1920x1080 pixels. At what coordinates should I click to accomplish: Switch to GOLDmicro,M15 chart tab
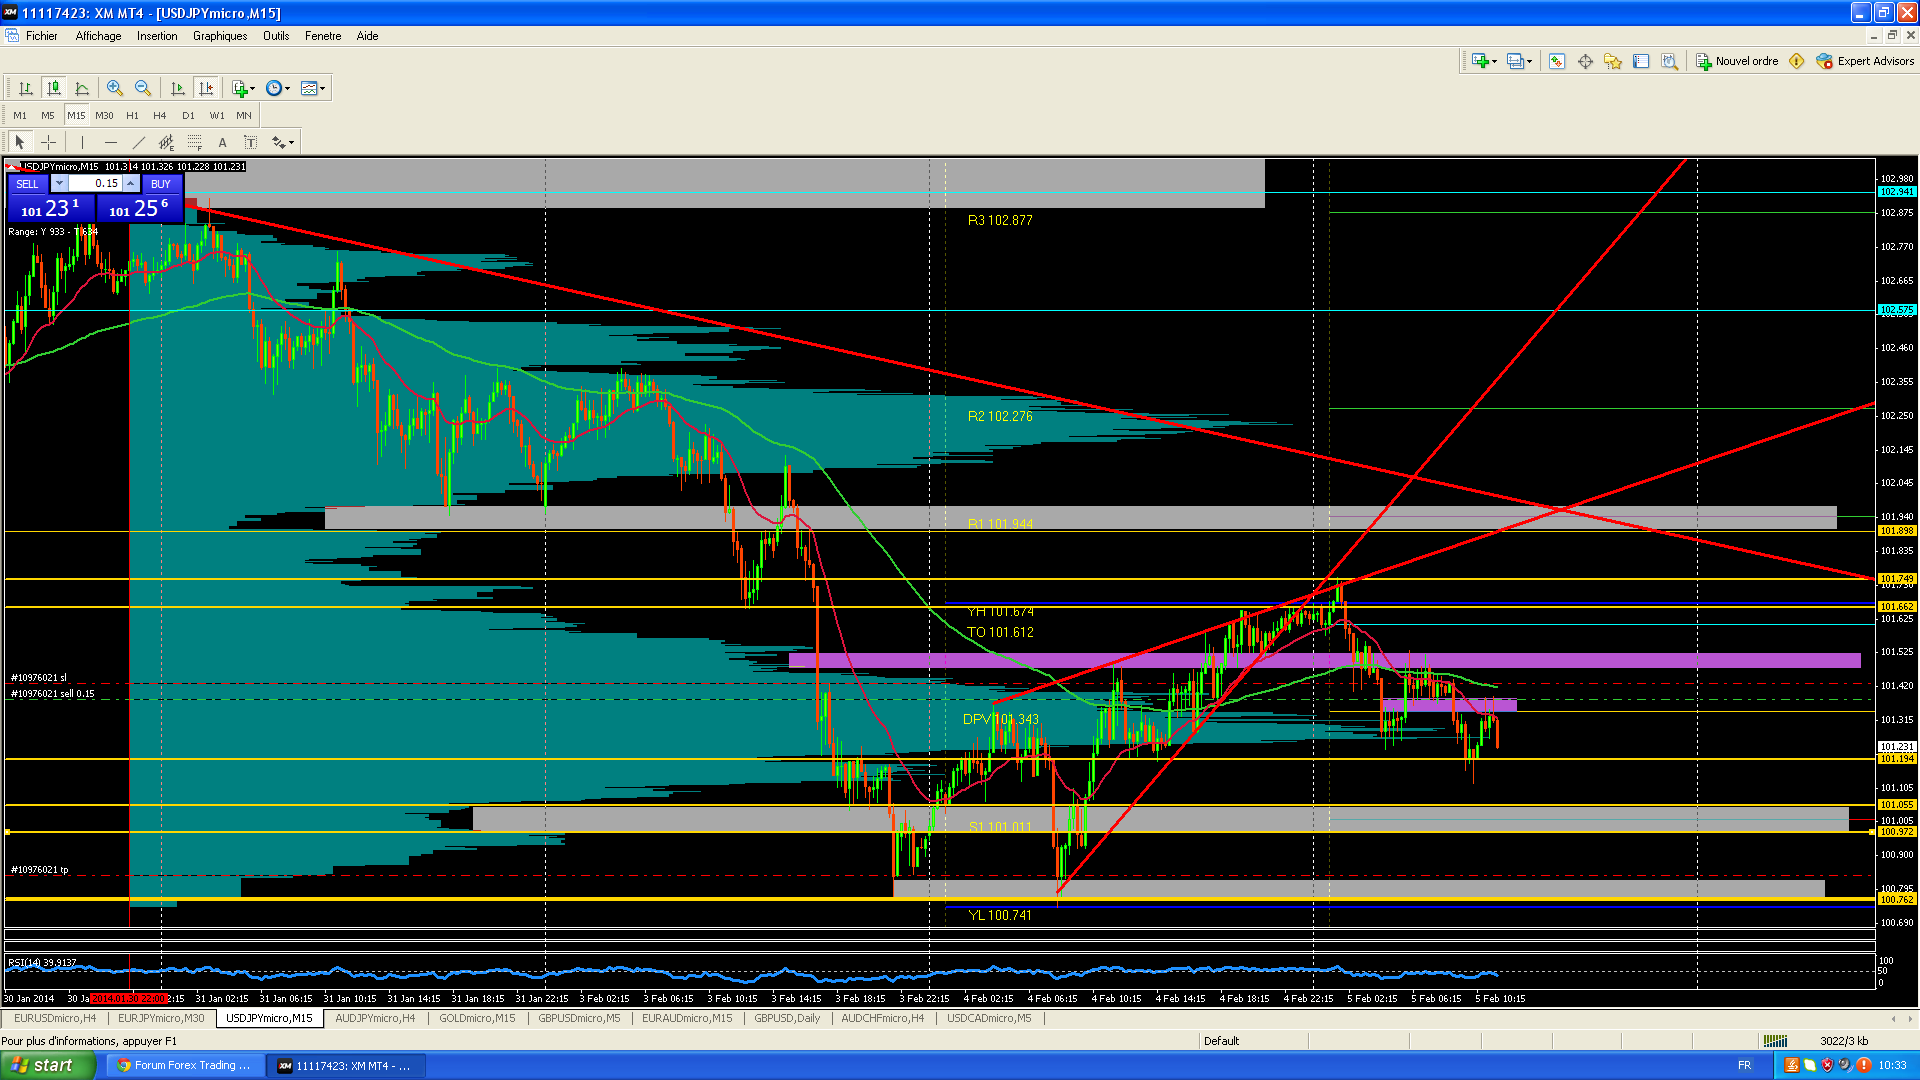tap(477, 1018)
